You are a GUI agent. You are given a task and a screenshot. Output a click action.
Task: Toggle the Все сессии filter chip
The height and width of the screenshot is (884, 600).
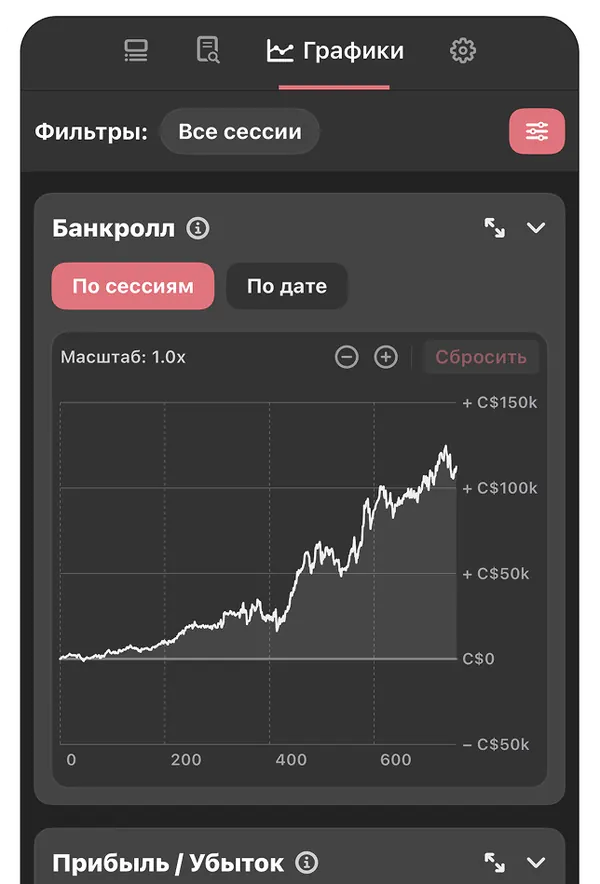tap(240, 131)
